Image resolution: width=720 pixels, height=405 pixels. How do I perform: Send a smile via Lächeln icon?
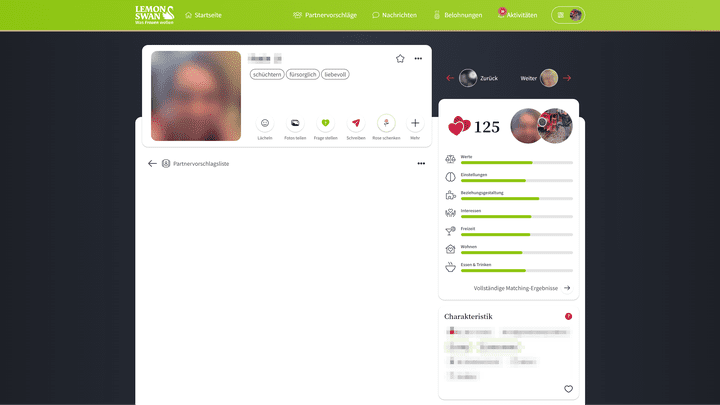(265, 123)
